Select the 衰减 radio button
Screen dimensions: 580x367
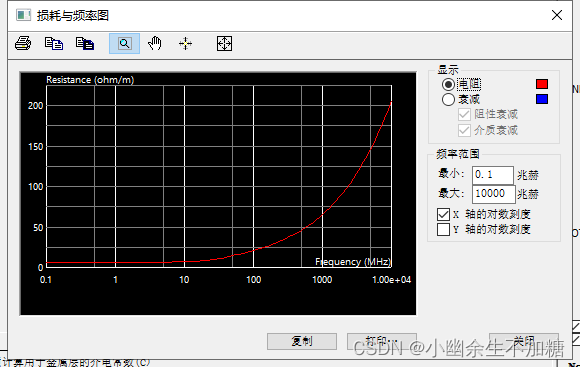(x=448, y=99)
